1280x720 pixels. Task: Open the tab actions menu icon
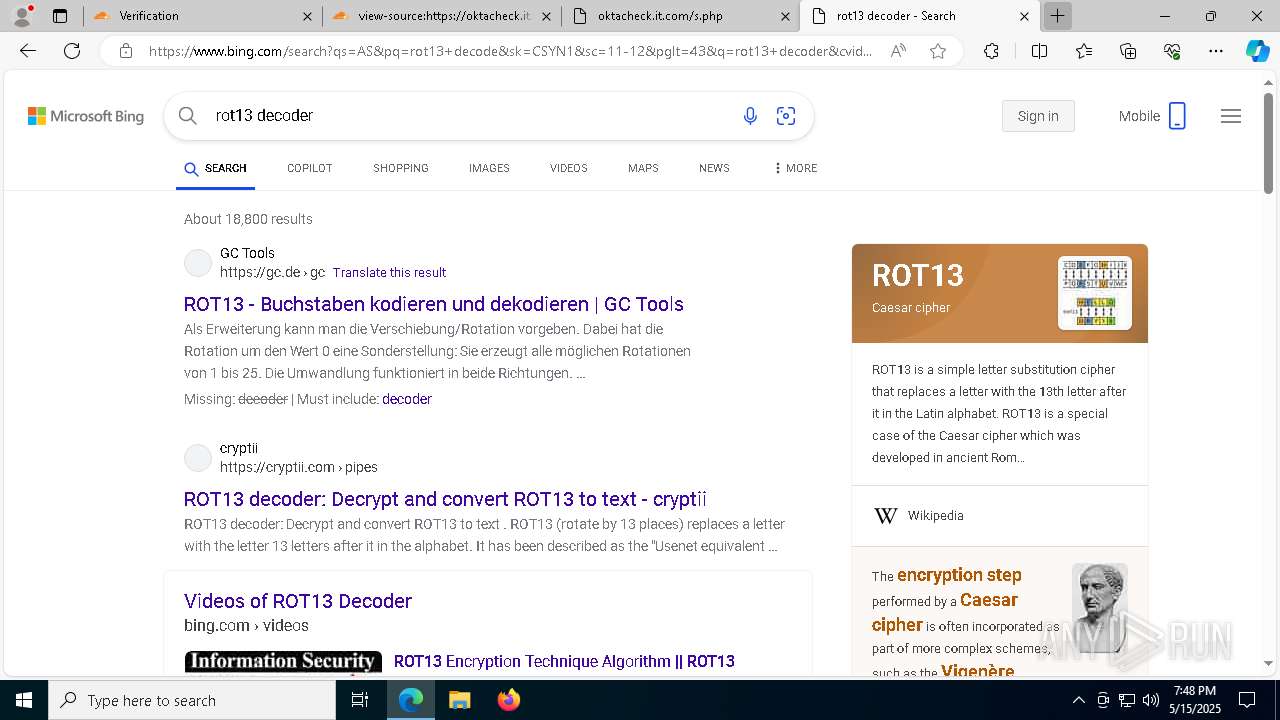tap(60, 16)
